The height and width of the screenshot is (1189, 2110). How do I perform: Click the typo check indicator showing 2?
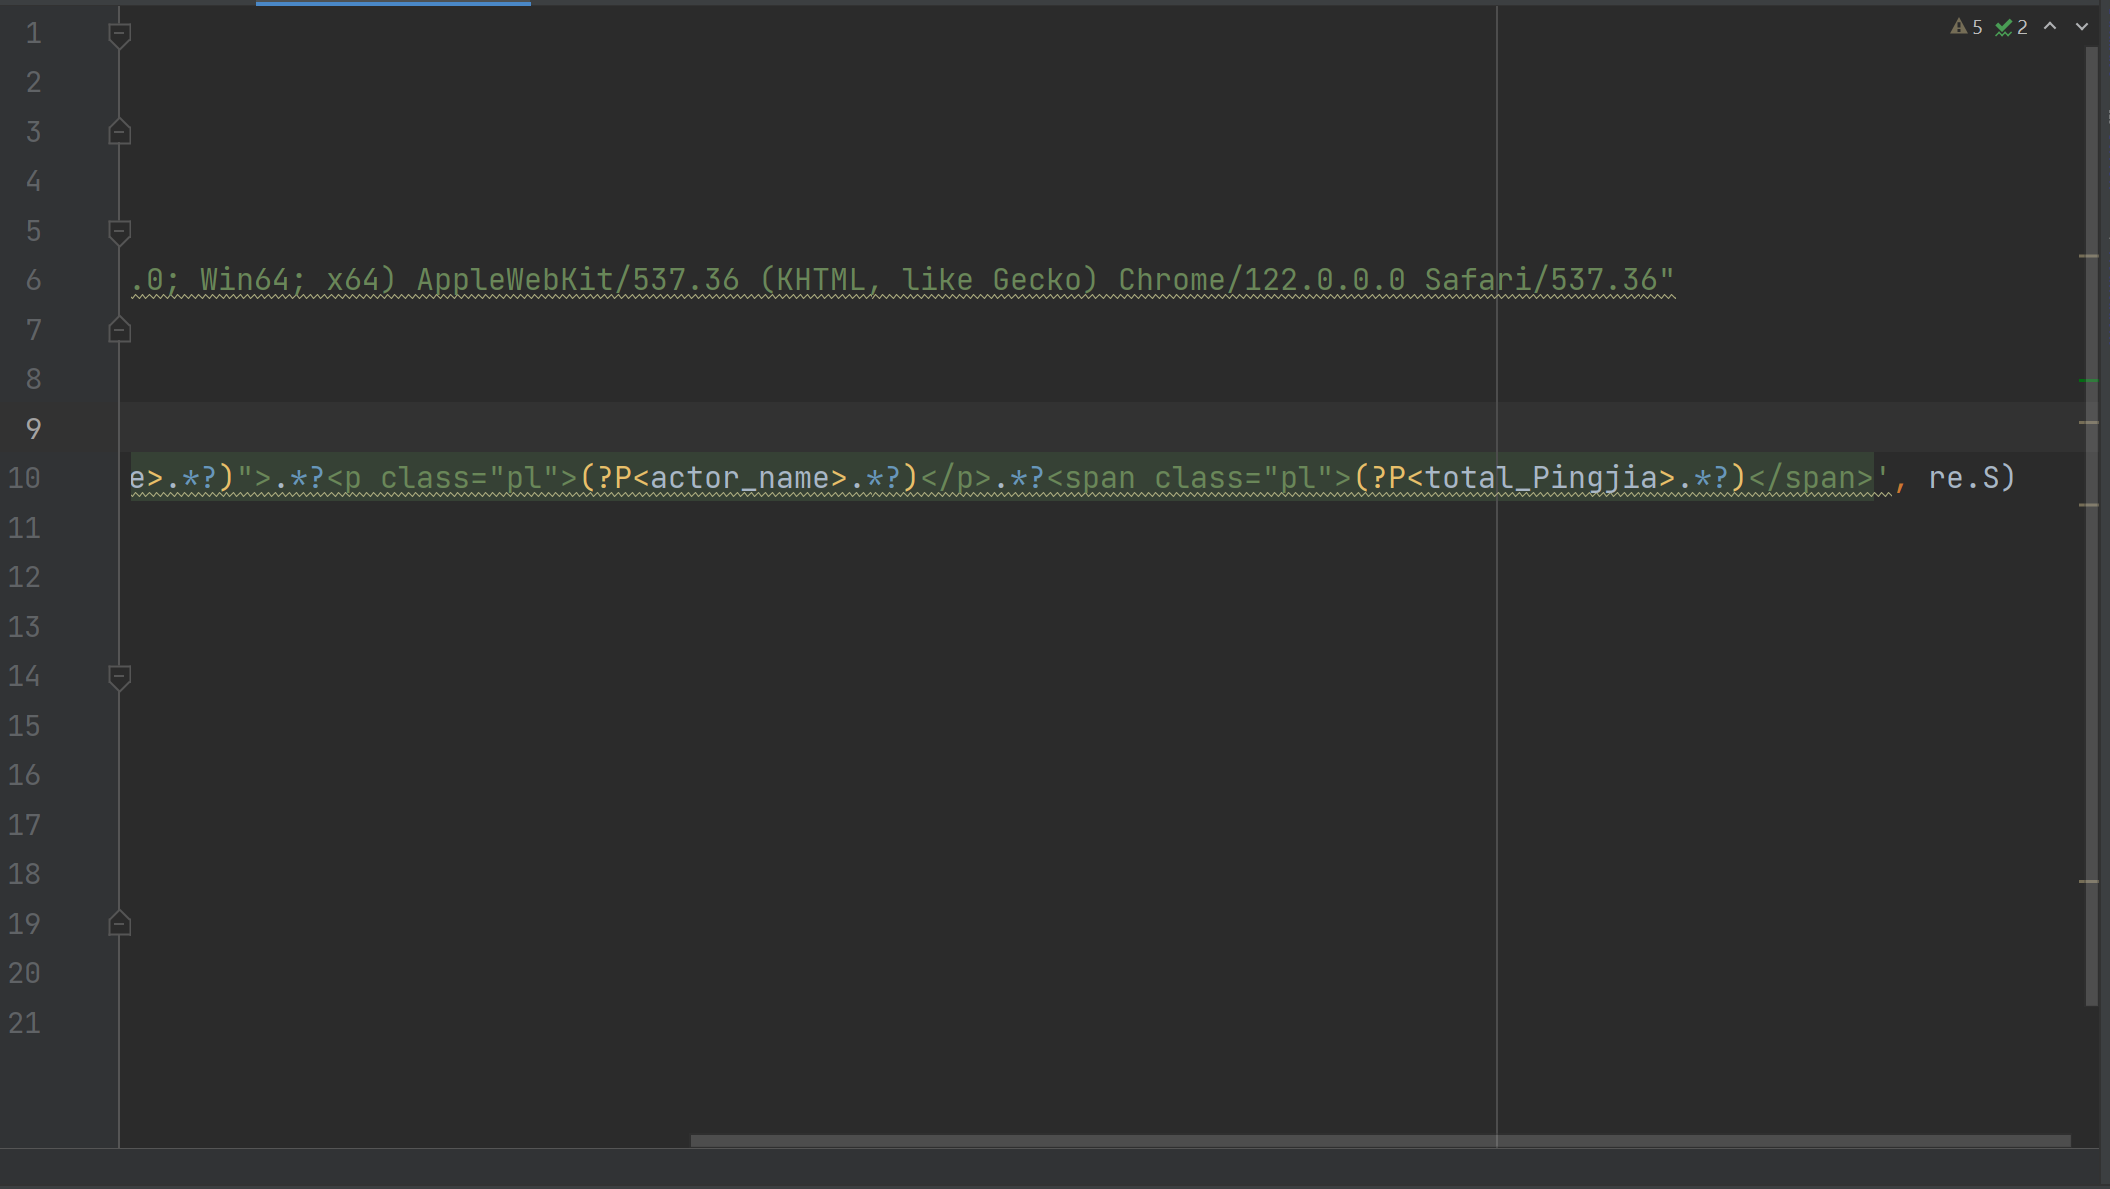(2011, 27)
